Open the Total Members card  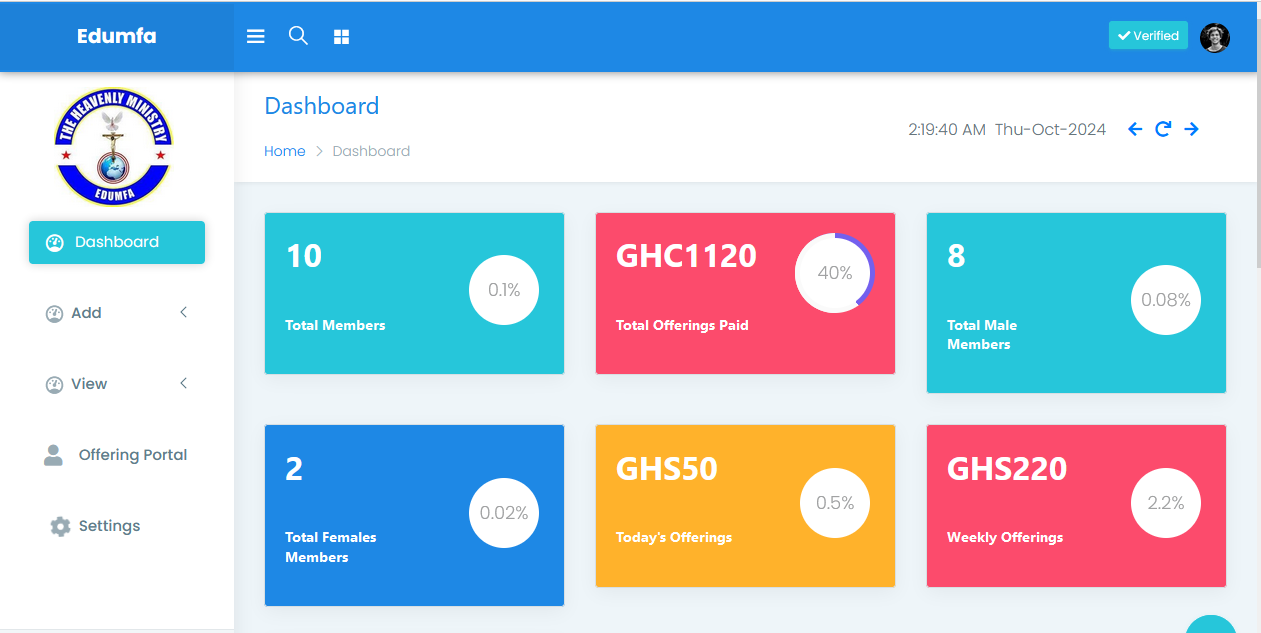pos(414,294)
